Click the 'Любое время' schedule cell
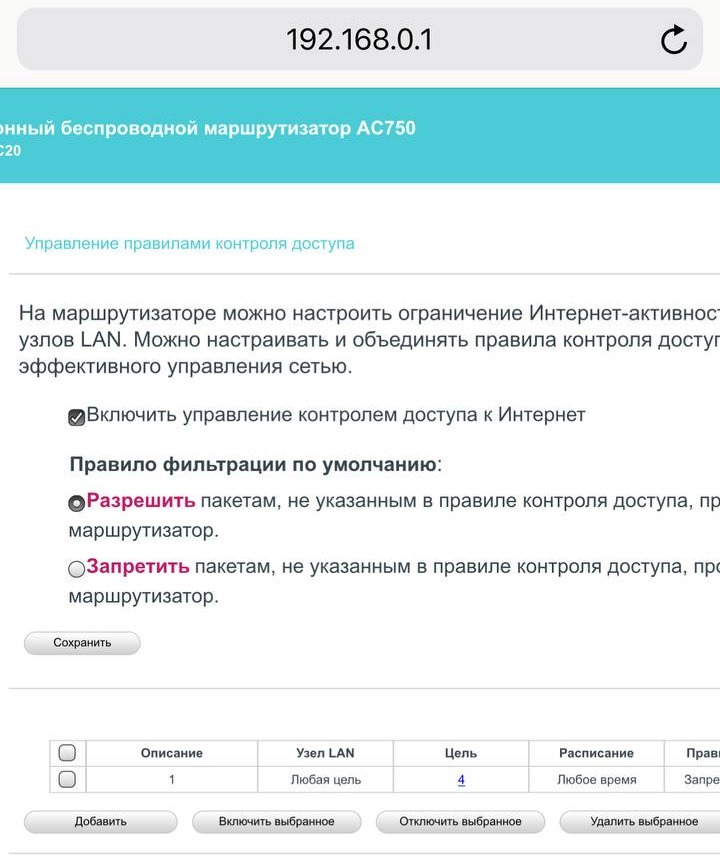This screenshot has height=862, width=720. pyautogui.click(x=596, y=779)
